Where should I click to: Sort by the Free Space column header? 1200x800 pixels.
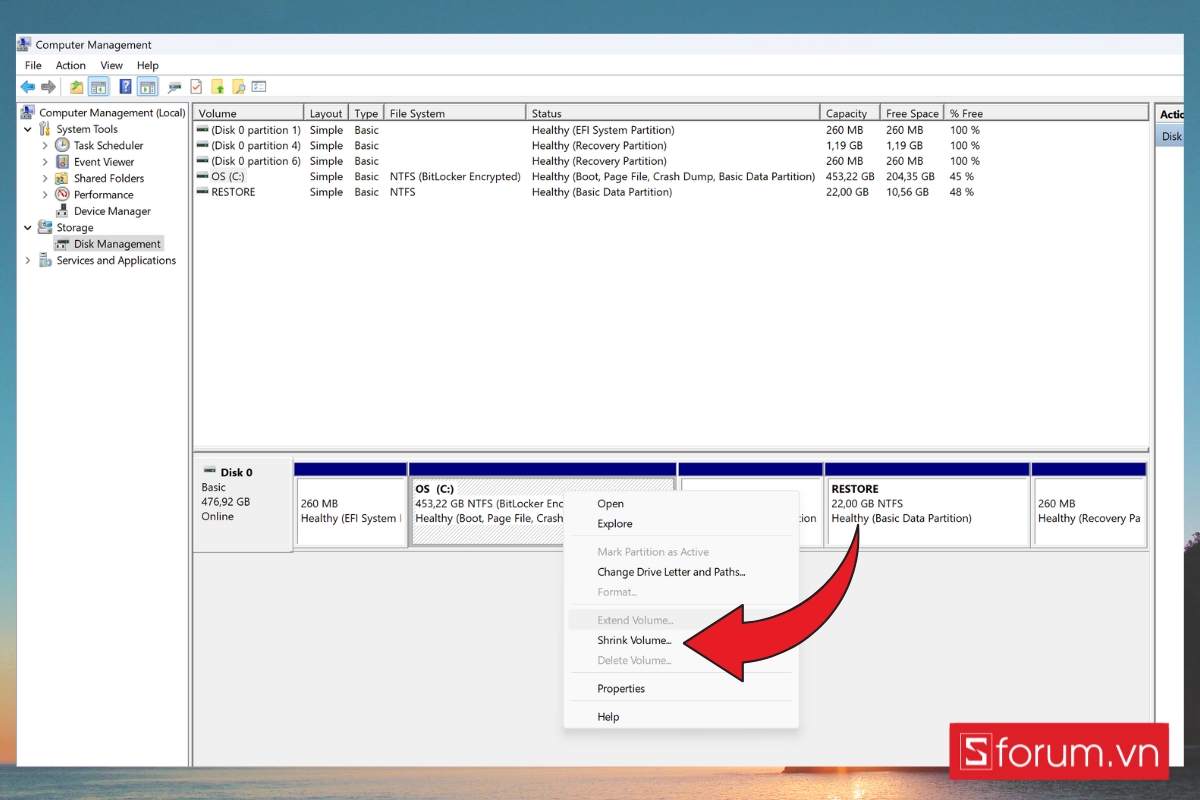[912, 113]
